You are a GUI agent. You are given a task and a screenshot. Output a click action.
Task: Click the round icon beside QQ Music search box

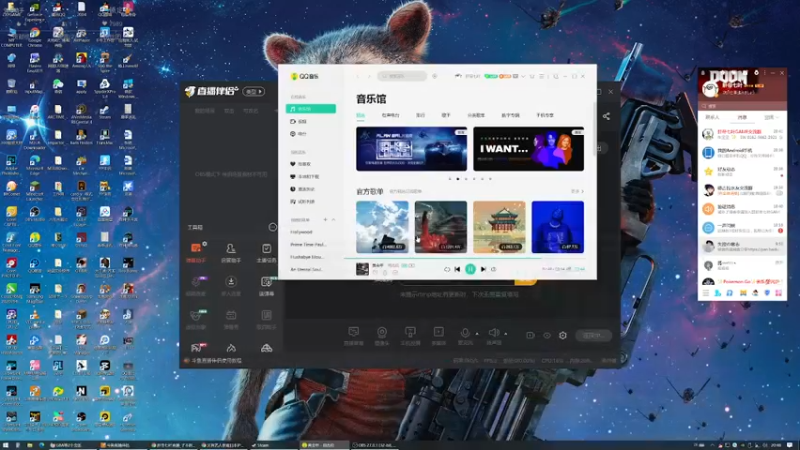[435, 76]
